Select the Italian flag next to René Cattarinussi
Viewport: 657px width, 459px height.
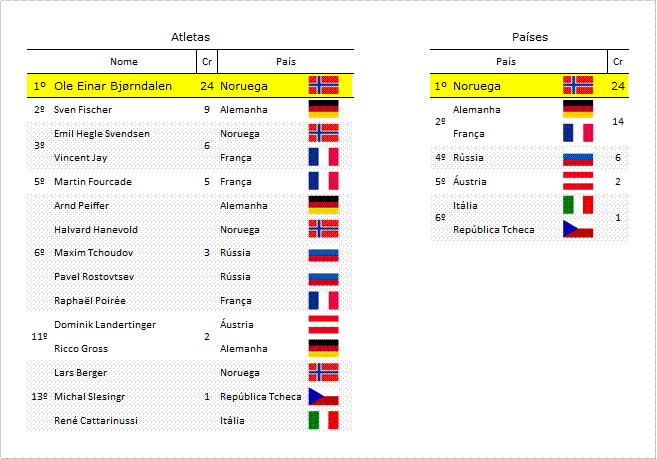click(x=323, y=420)
